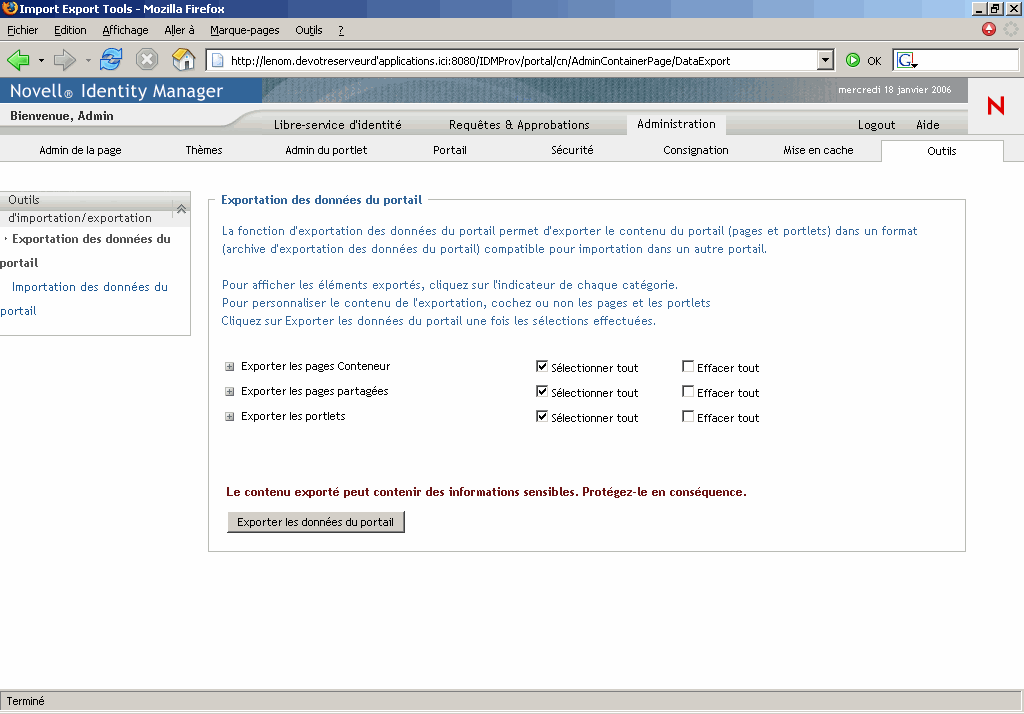Expand Exporter les pages Conteneur

(x=229, y=366)
